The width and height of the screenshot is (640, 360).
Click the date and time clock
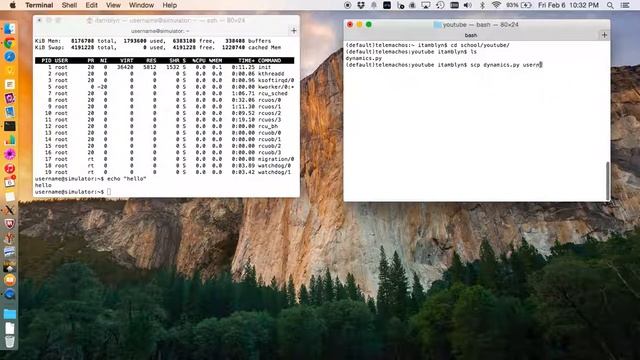568,5
